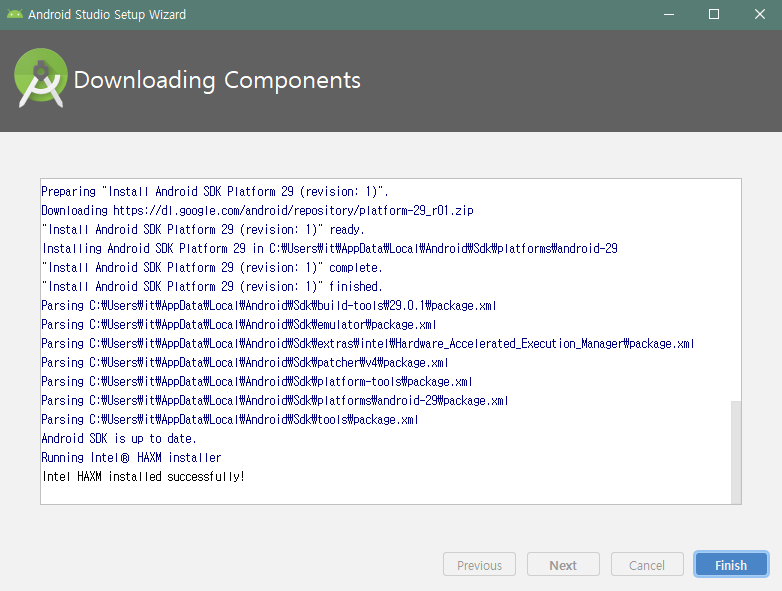Image resolution: width=782 pixels, height=591 pixels.
Task: Minimize the Setup Wizard window
Action: pos(669,14)
